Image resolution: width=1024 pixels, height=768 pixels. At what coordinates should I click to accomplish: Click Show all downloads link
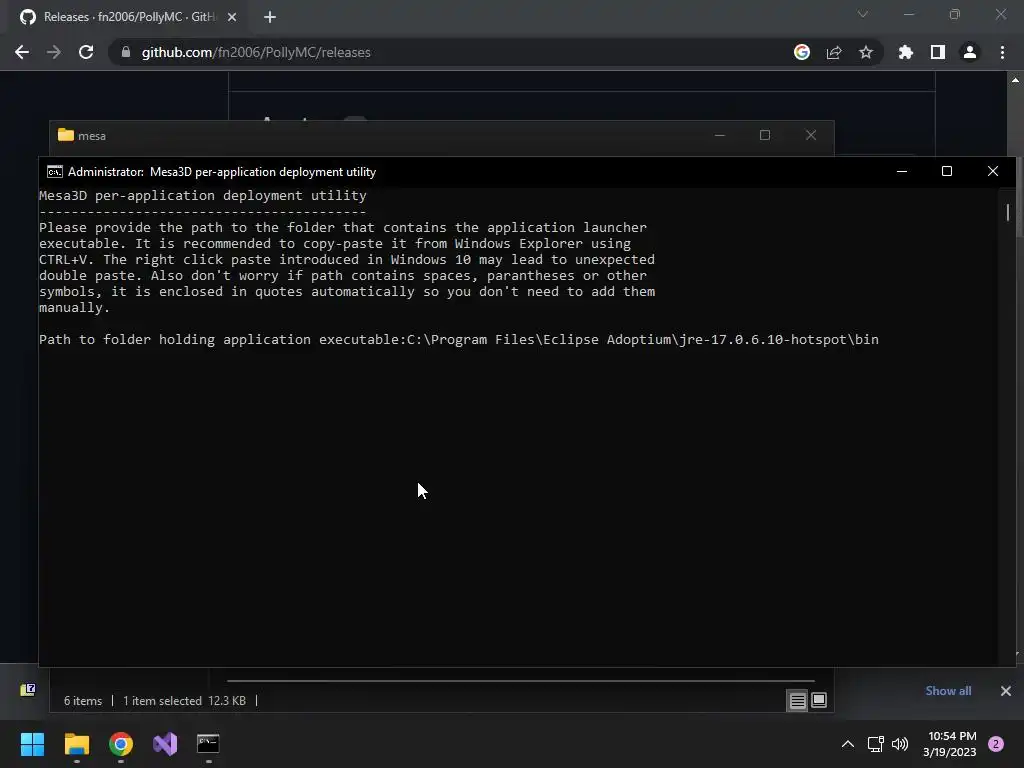point(948,691)
